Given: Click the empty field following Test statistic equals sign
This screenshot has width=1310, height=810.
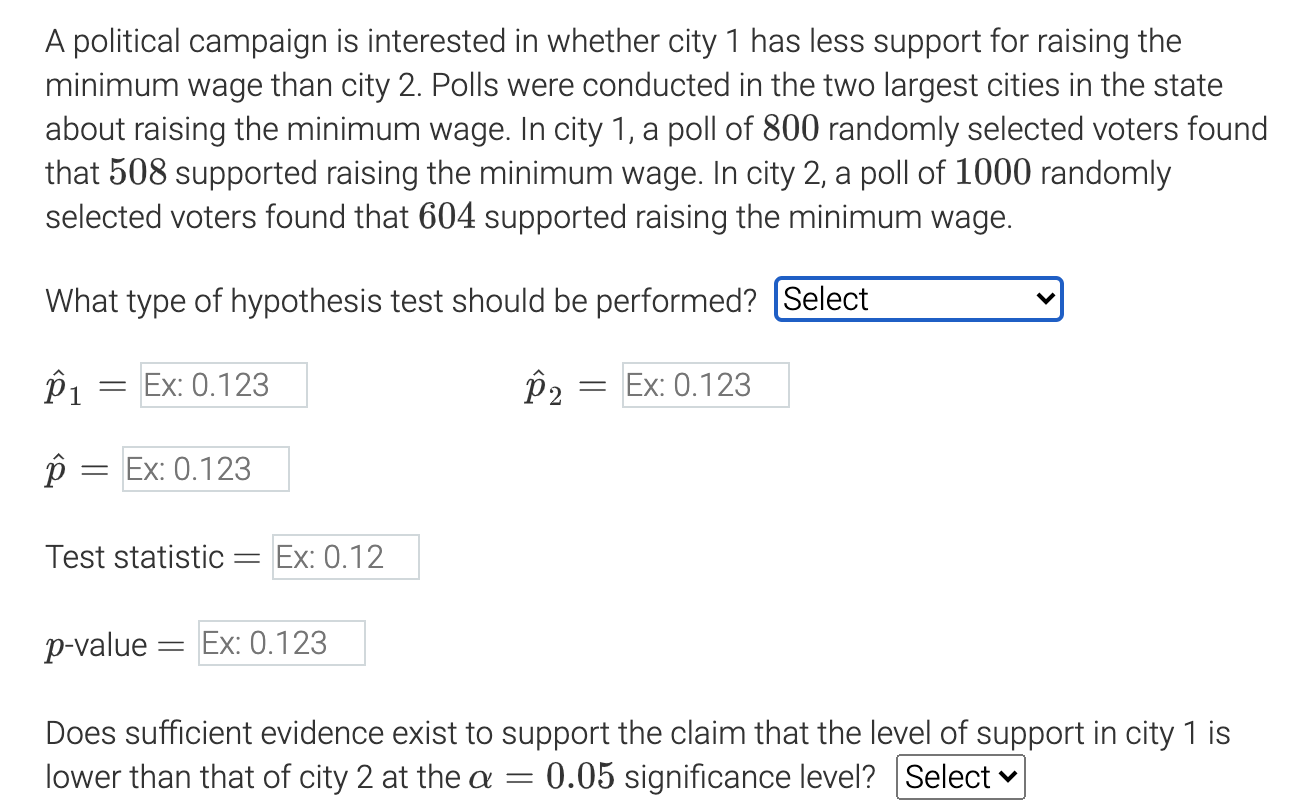Looking at the screenshot, I should coord(344,557).
